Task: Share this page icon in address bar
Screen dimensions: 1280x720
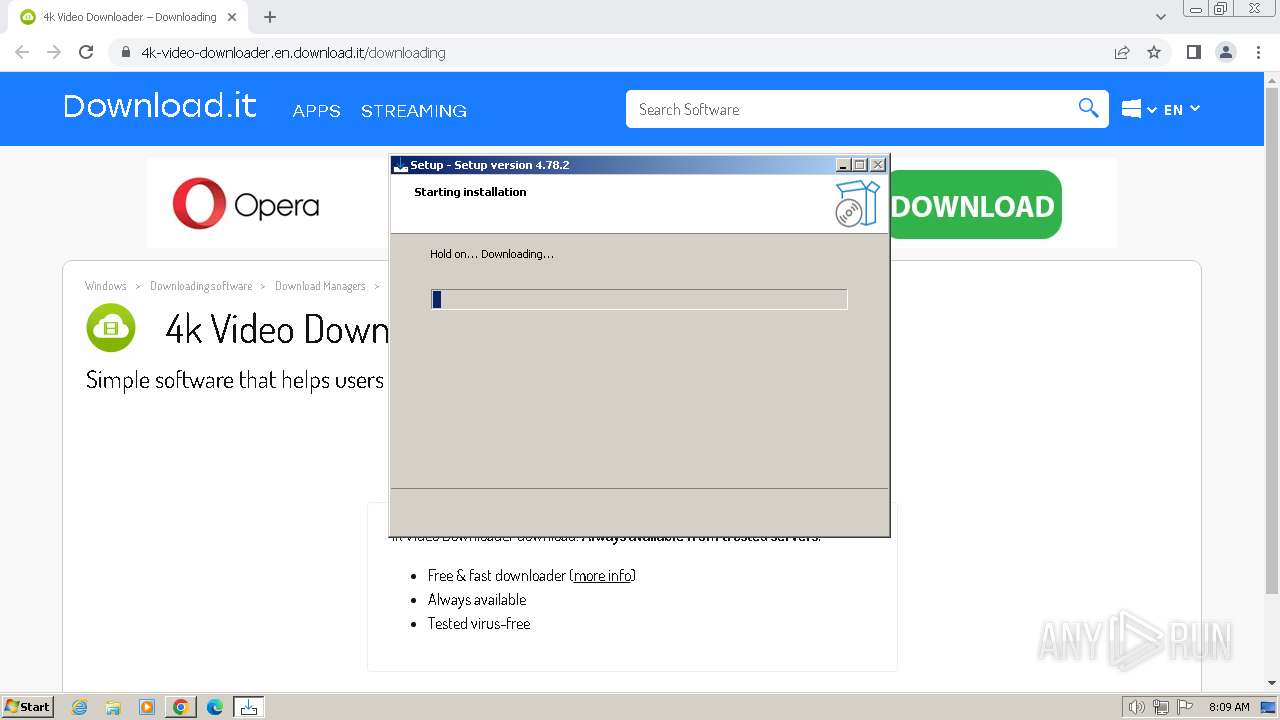Action: 1122,52
